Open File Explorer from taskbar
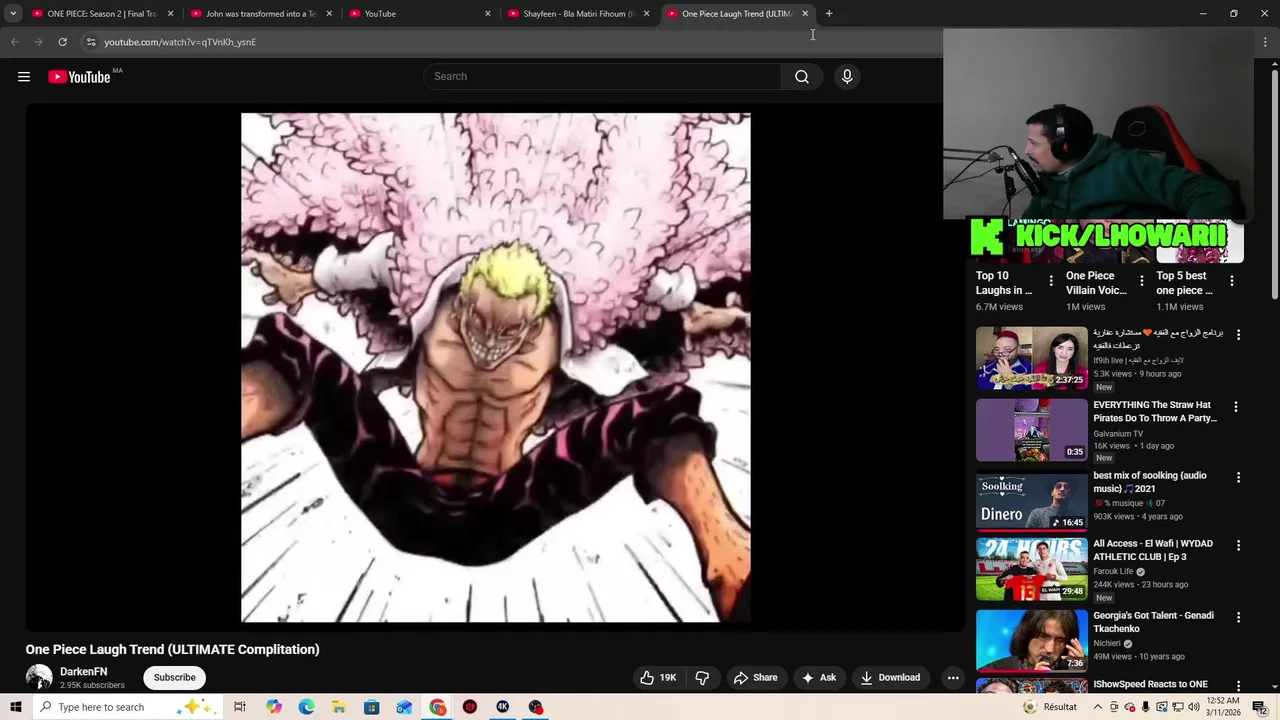1280x720 pixels. point(339,707)
